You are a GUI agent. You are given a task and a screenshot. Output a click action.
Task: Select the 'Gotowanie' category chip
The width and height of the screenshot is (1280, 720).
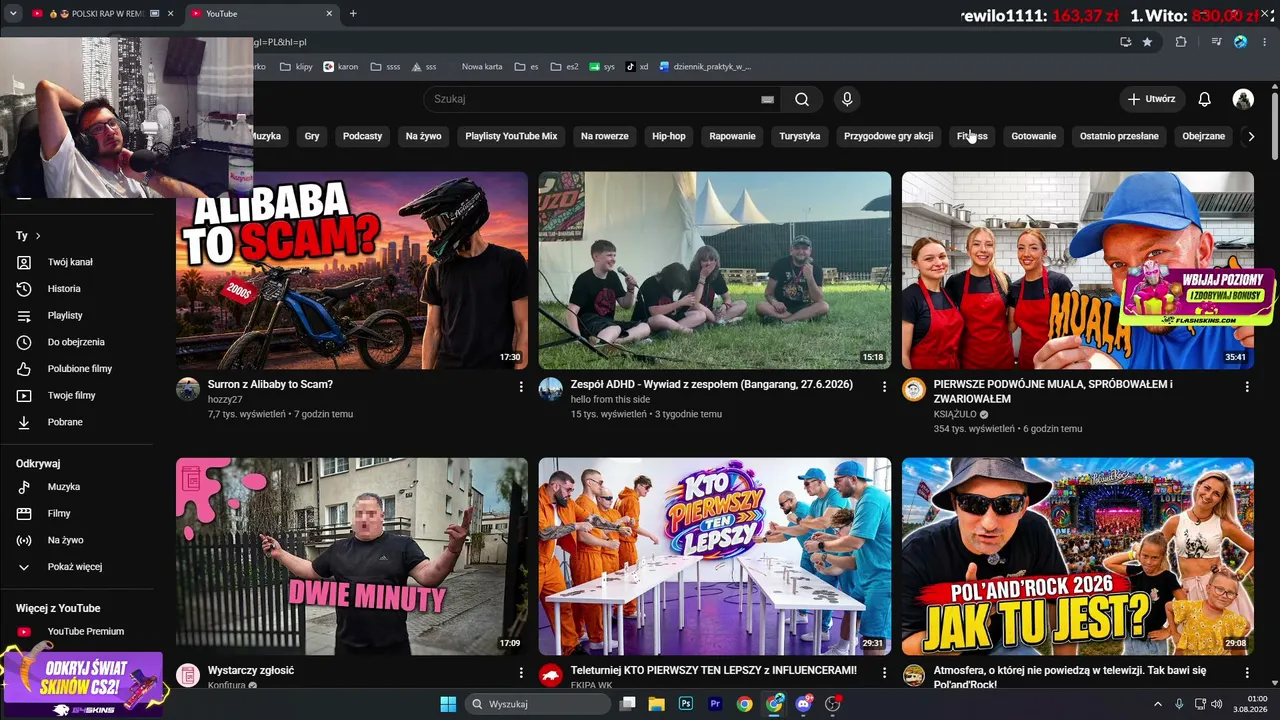[x=1034, y=136]
